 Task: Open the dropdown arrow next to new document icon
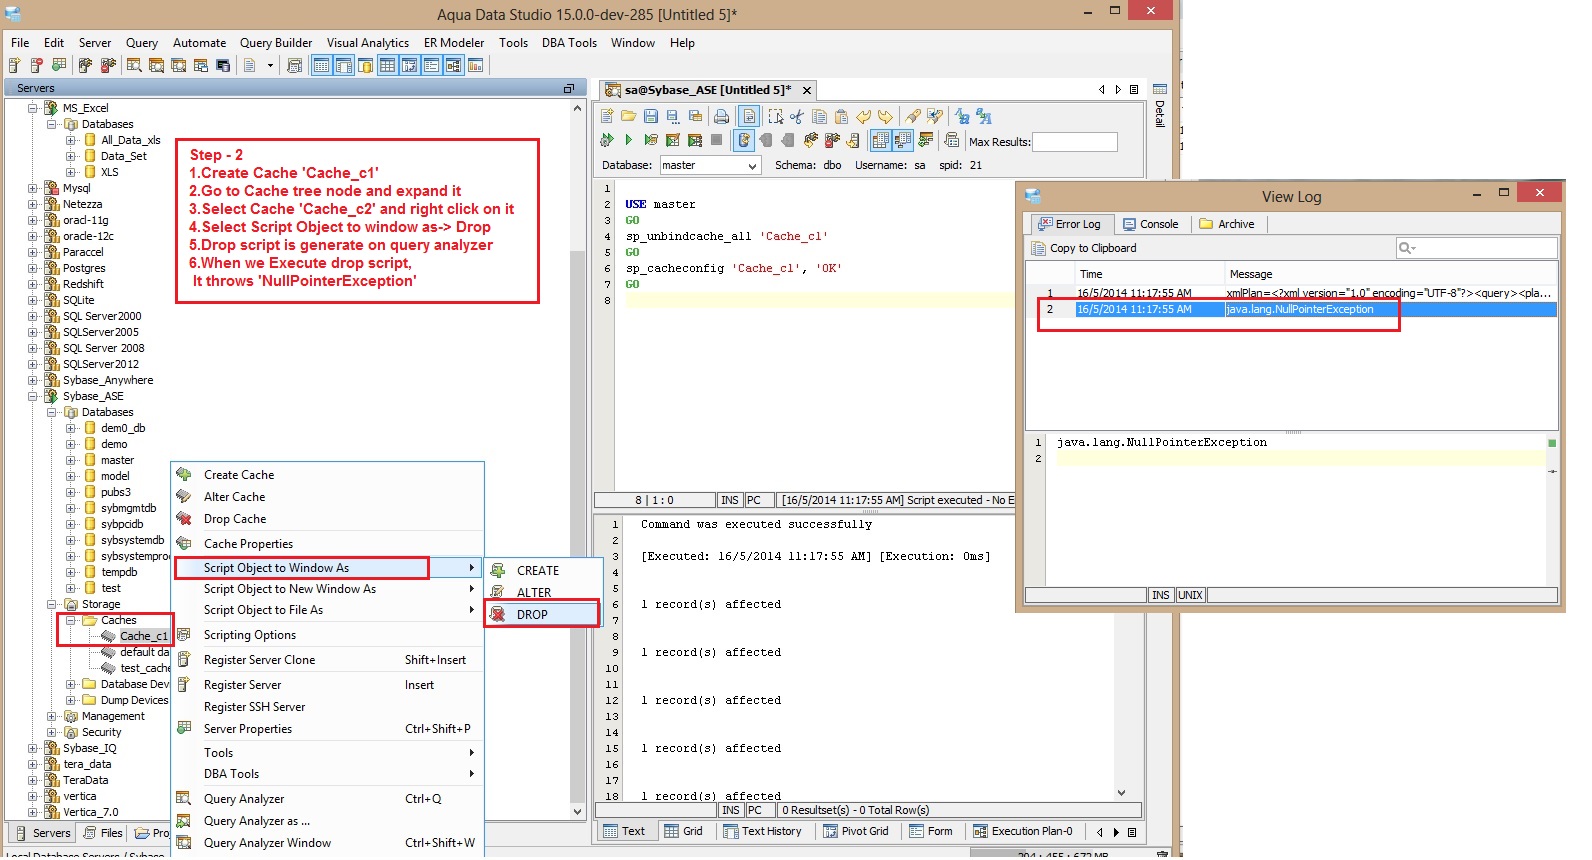tap(270, 65)
